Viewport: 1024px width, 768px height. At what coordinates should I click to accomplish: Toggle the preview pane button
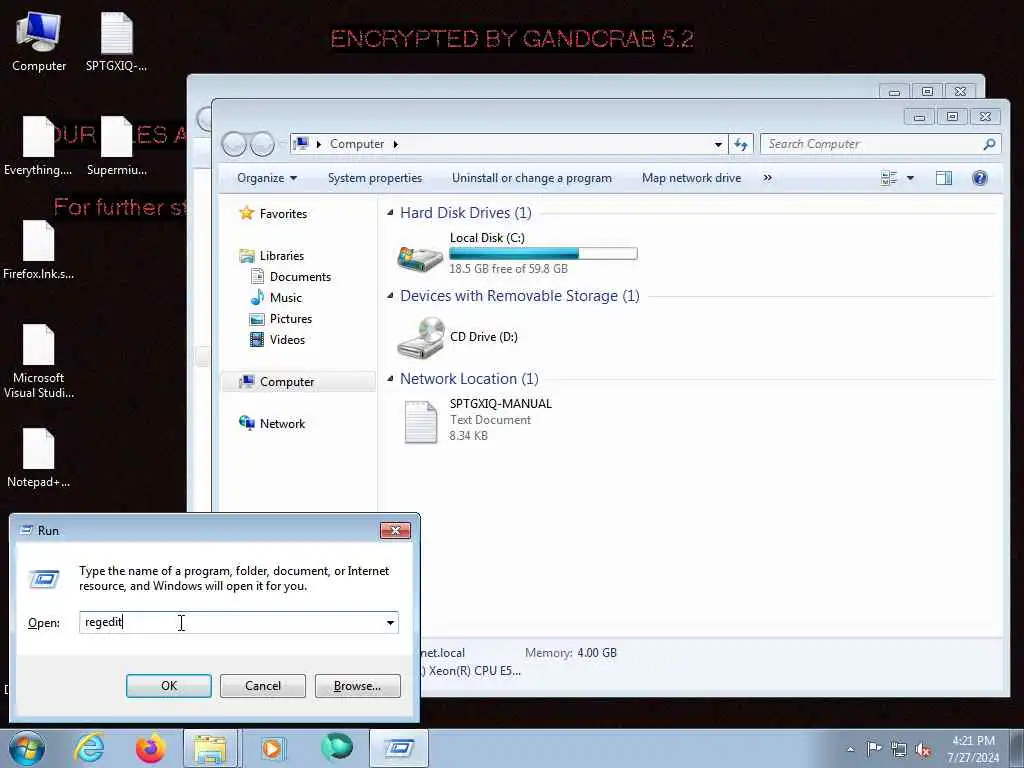pyautogui.click(x=944, y=178)
